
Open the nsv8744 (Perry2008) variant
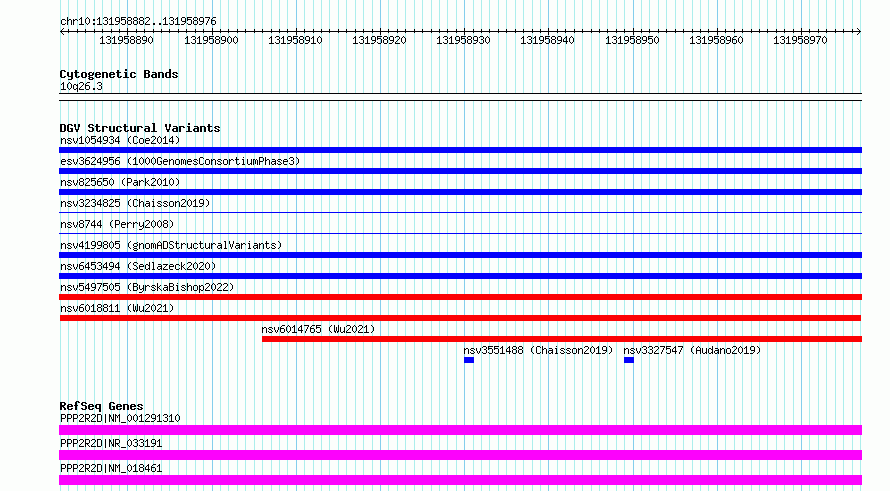tap(117, 224)
